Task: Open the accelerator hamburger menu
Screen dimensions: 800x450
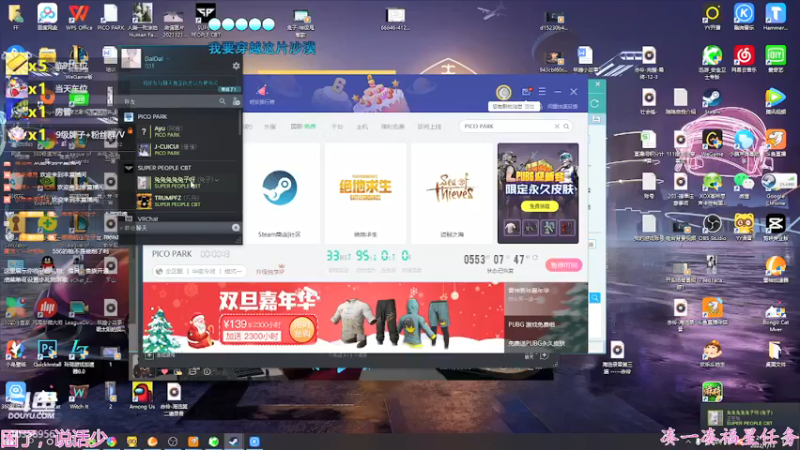Action: [x=542, y=91]
